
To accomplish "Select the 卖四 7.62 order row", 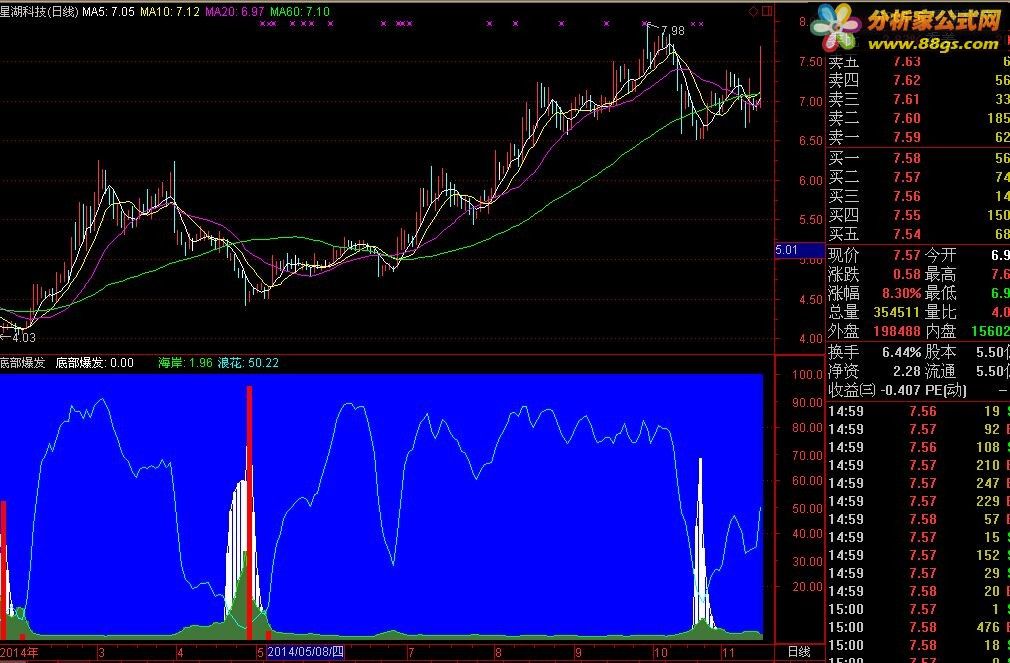I will (919, 81).
